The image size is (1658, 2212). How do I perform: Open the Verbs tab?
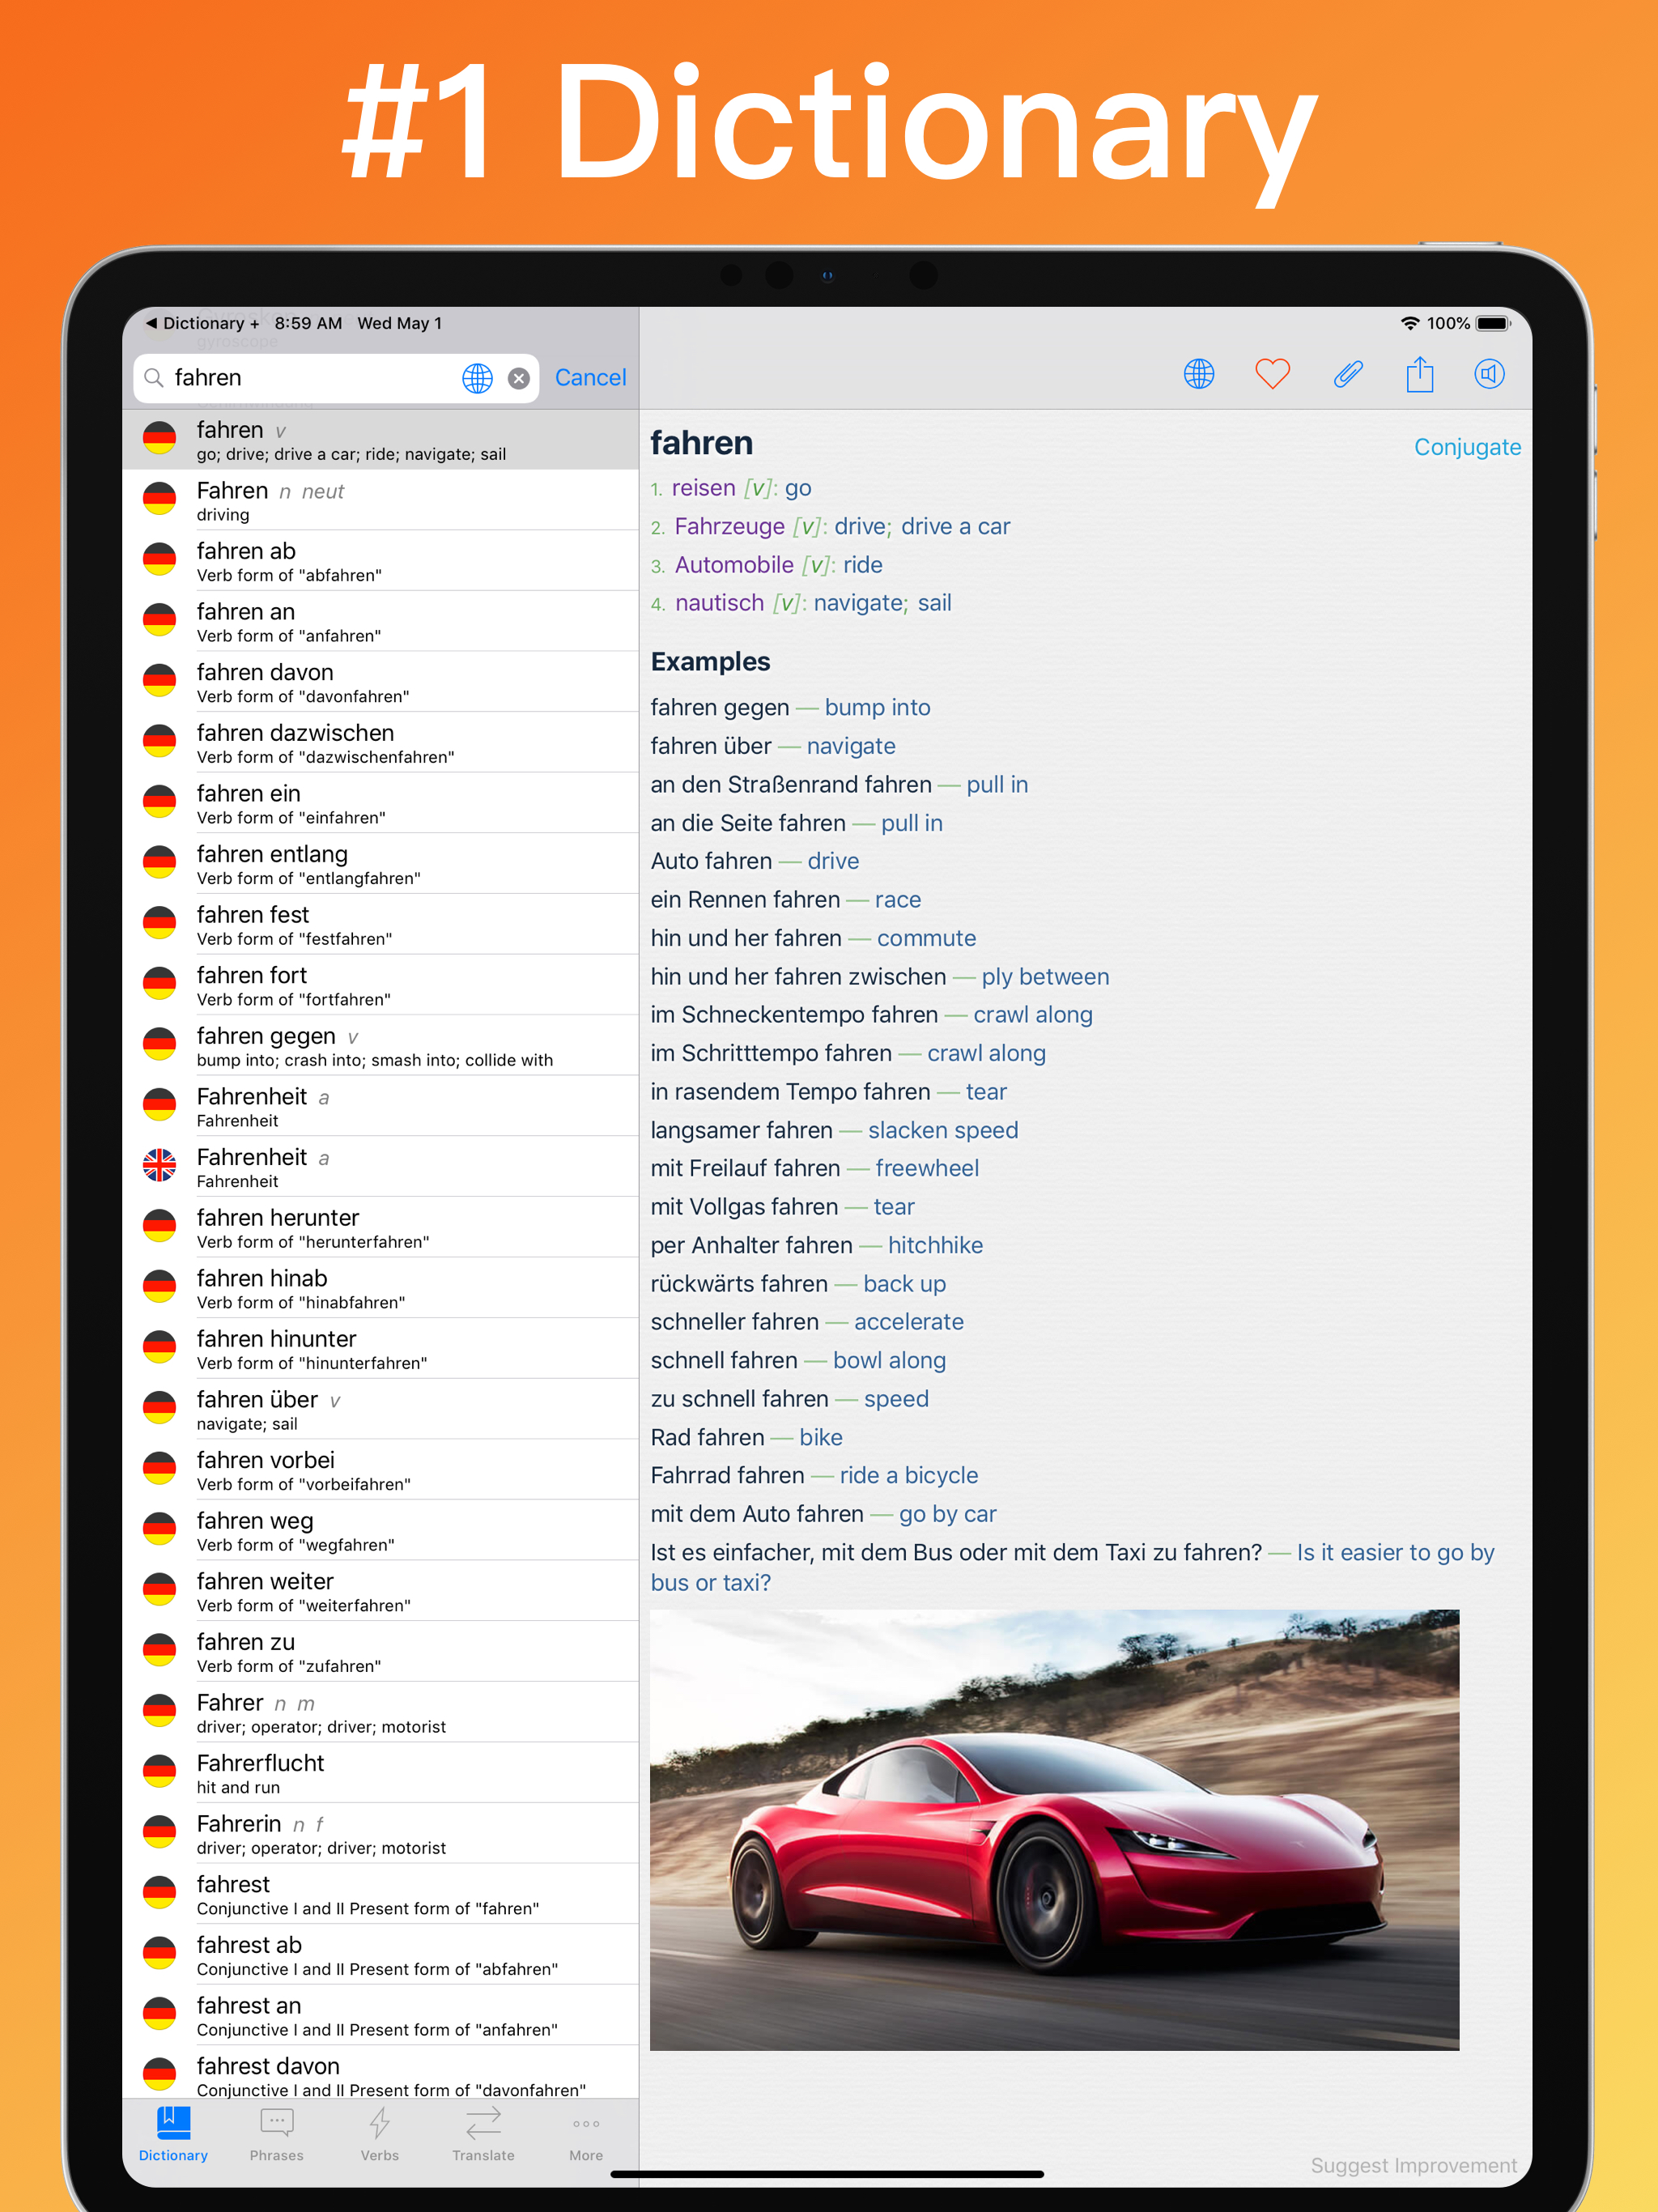(x=379, y=2134)
